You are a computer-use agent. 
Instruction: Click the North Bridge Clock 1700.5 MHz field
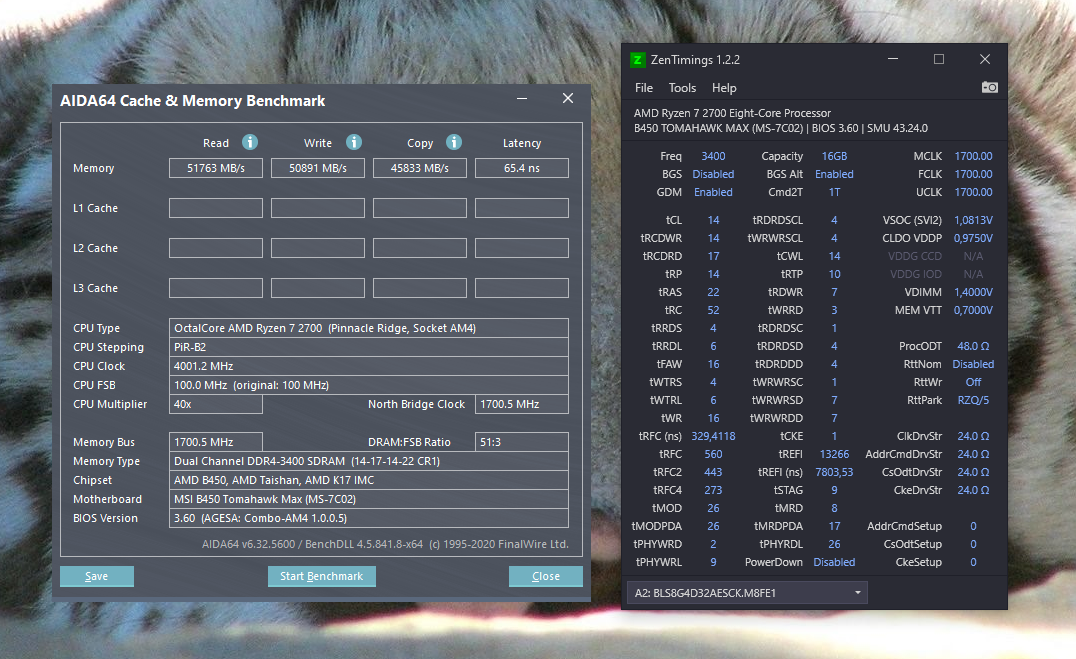pyautogui.click(x=522, y=404)
